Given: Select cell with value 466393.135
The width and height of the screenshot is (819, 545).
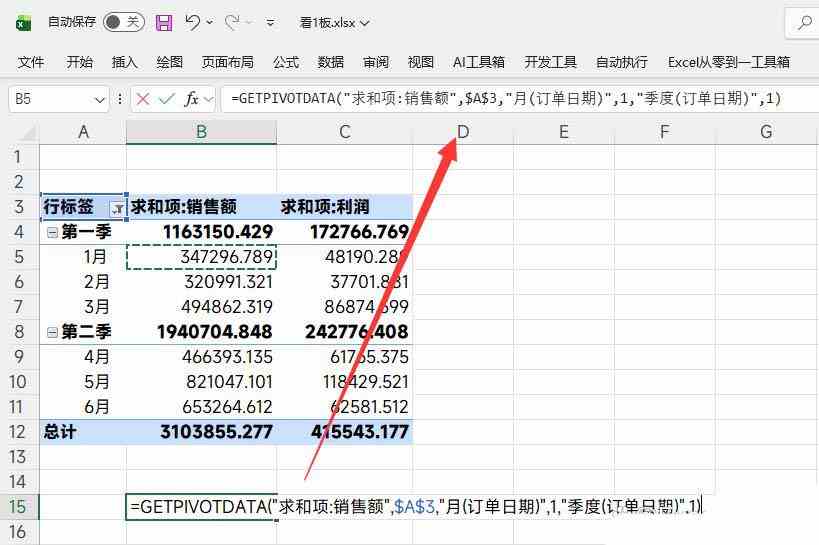Looking at the screenshot, I should click(x=202, y=357).
